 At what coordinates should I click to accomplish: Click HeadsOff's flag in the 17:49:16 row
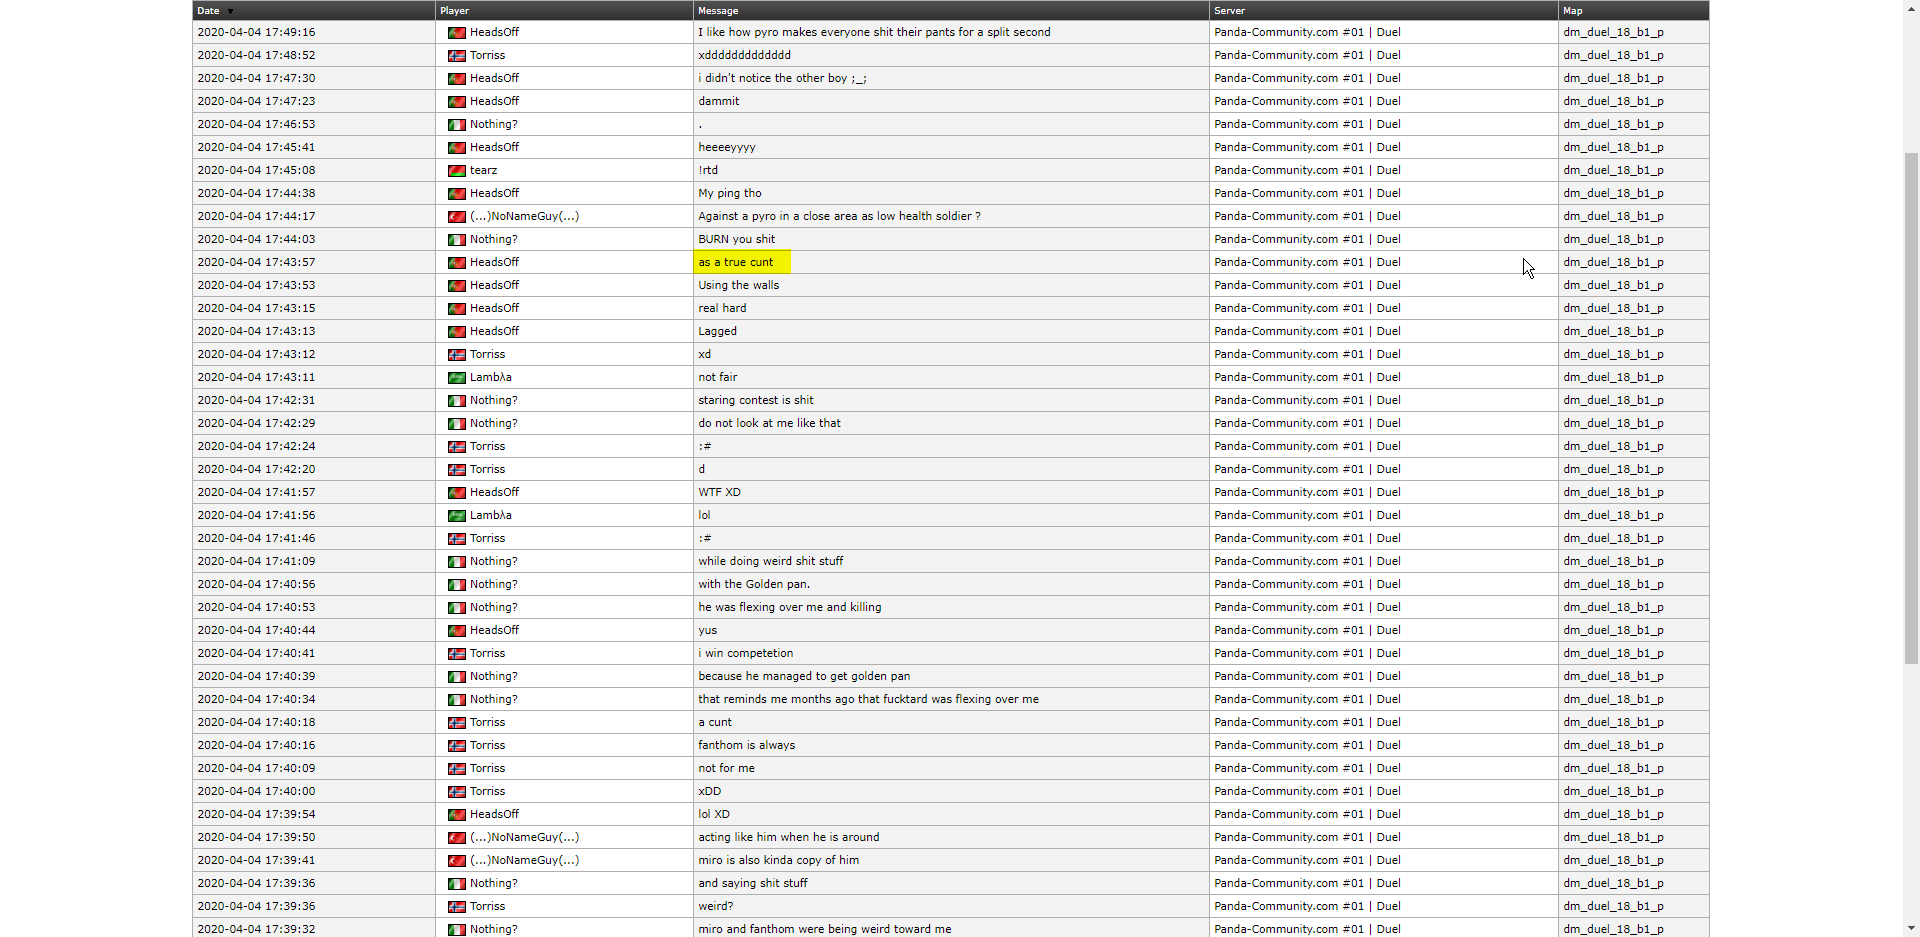(x=456, y=33)
